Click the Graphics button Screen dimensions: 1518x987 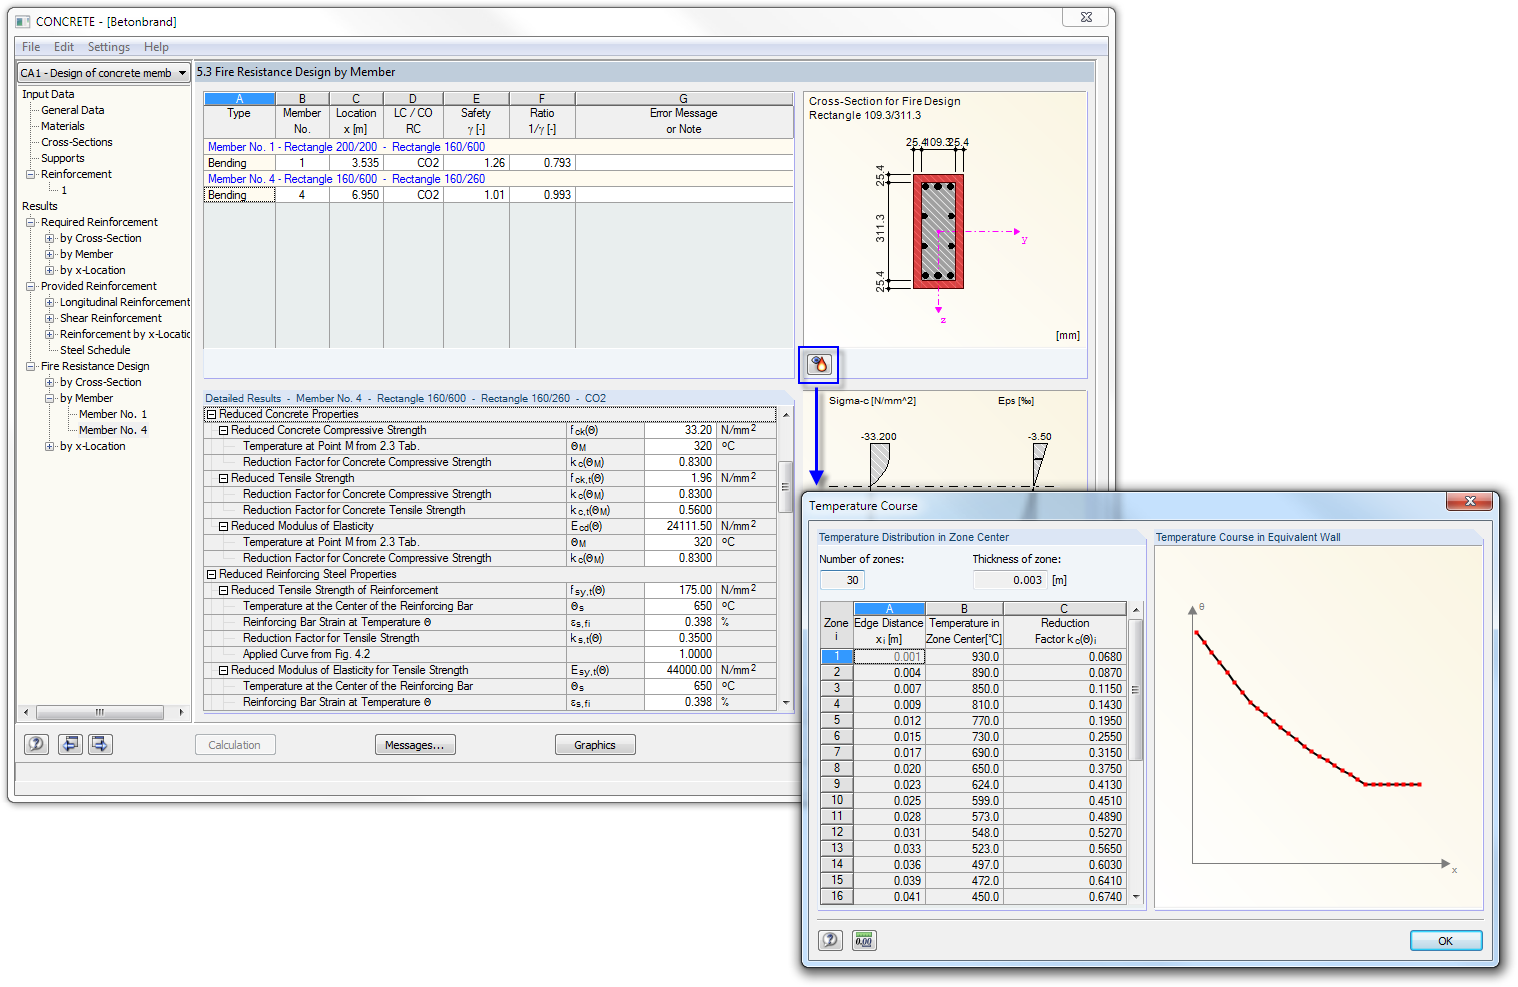pos(595,744)
